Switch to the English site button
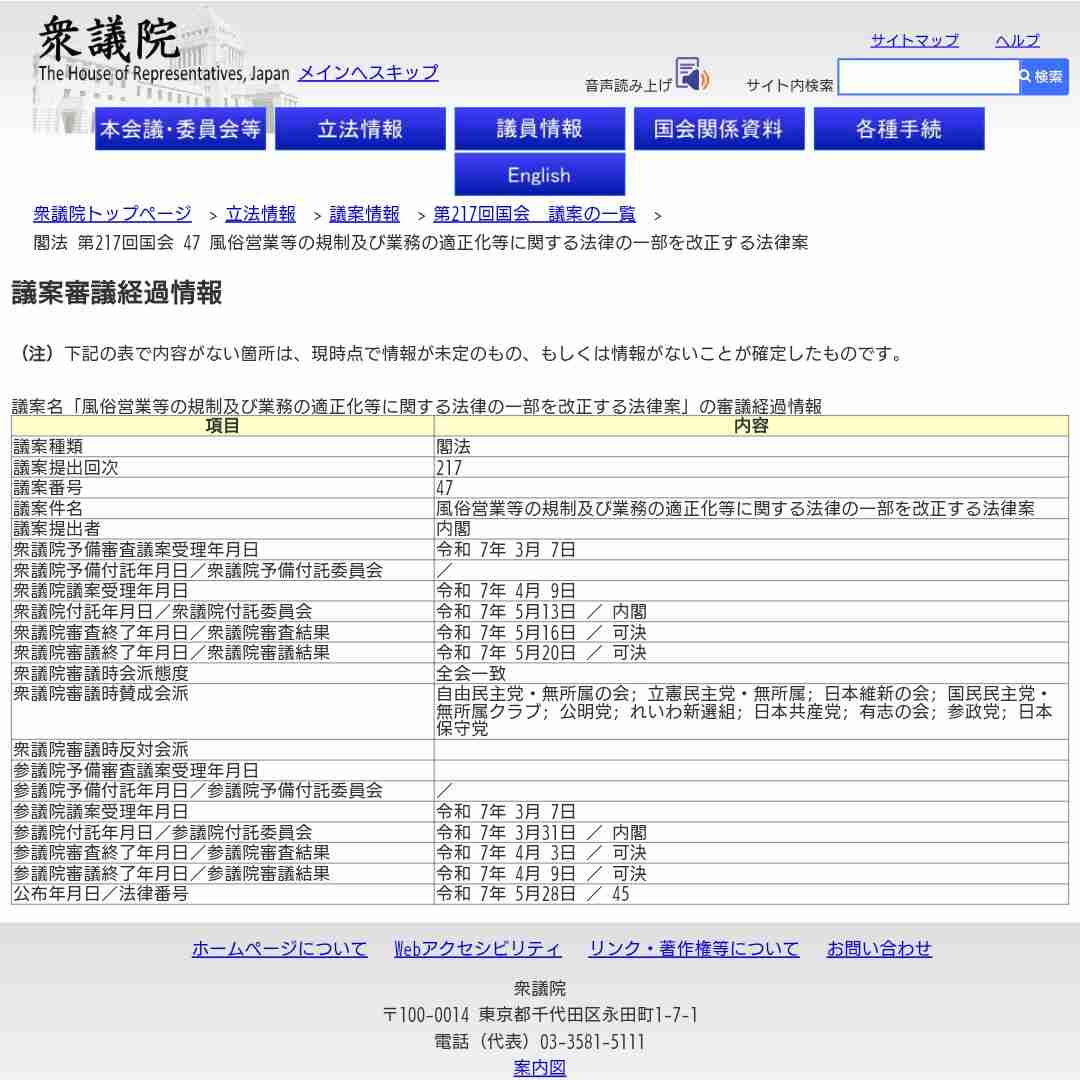 [x=540, y=175]
